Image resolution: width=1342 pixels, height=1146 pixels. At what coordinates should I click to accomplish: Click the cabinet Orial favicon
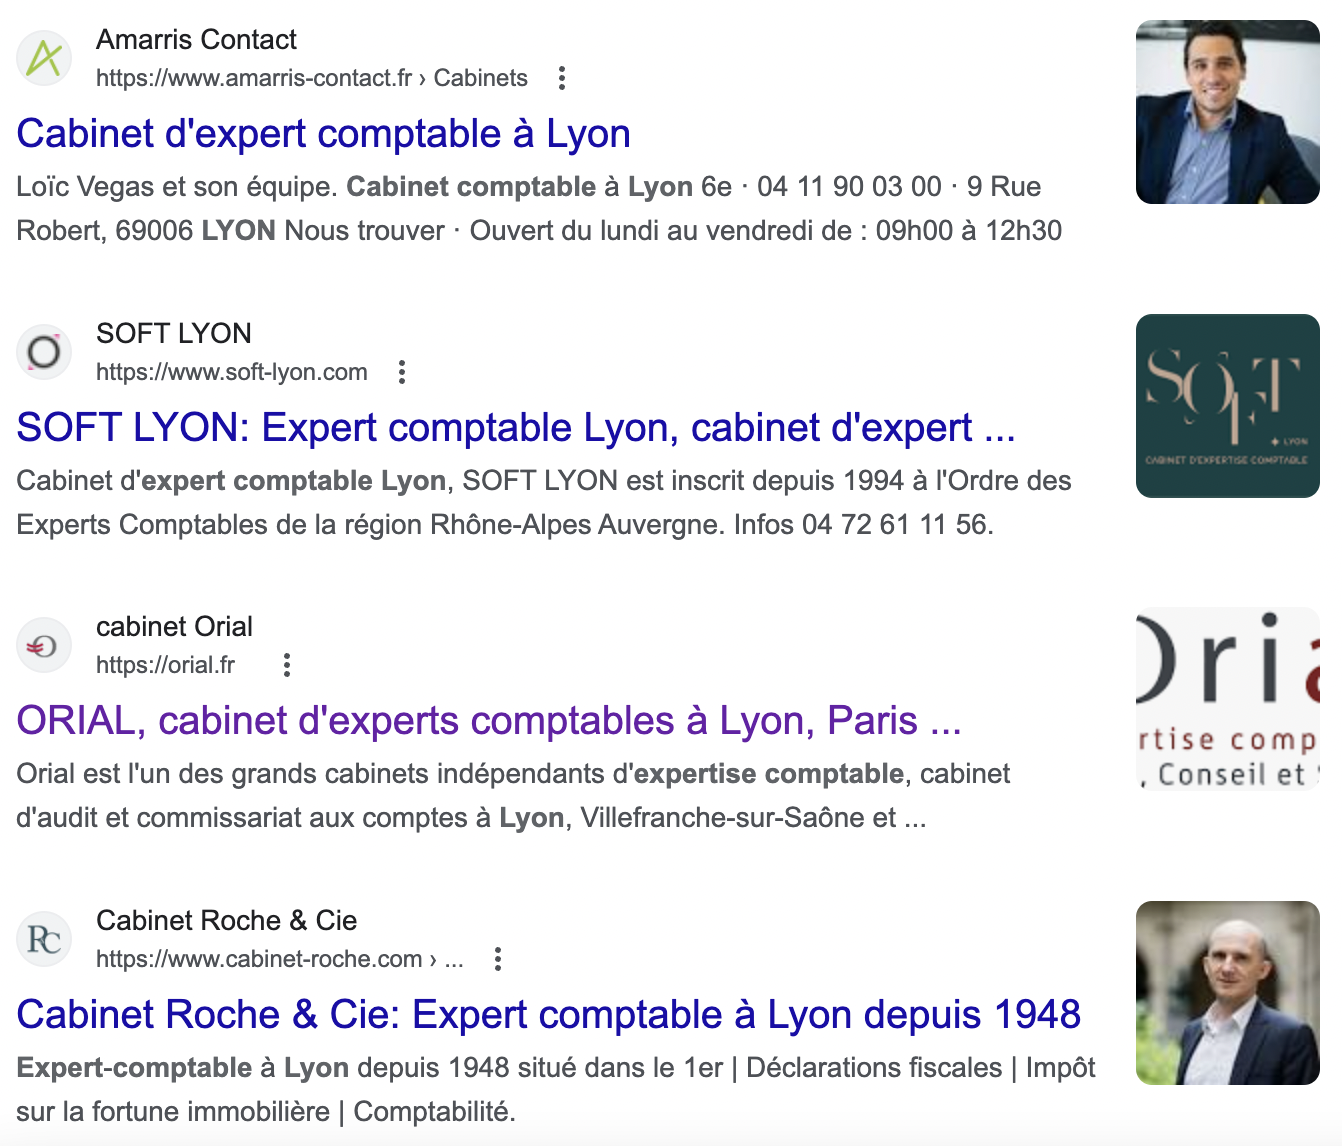(44, 646)
